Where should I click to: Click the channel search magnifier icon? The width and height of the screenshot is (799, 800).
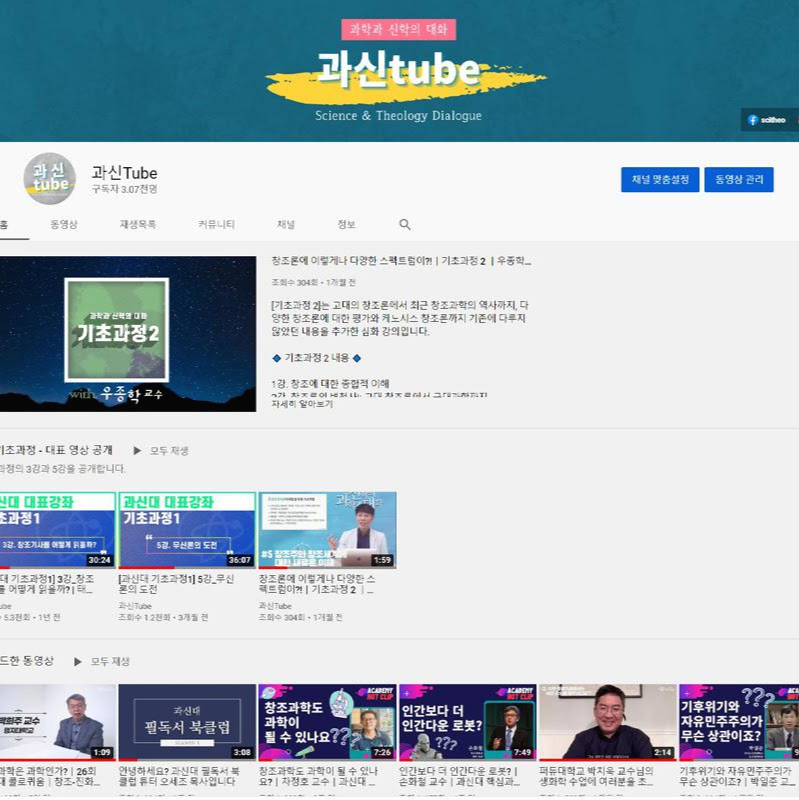click(x=405, y=224)
